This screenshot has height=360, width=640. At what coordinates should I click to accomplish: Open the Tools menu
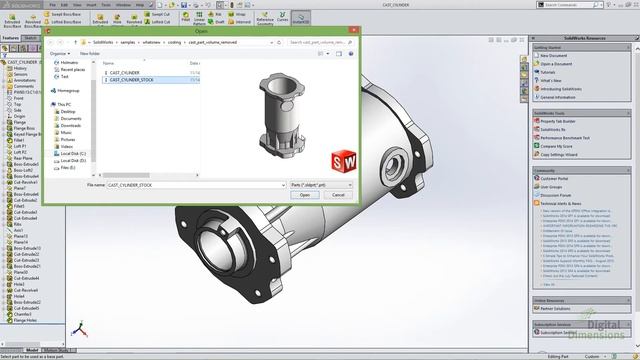106,5
